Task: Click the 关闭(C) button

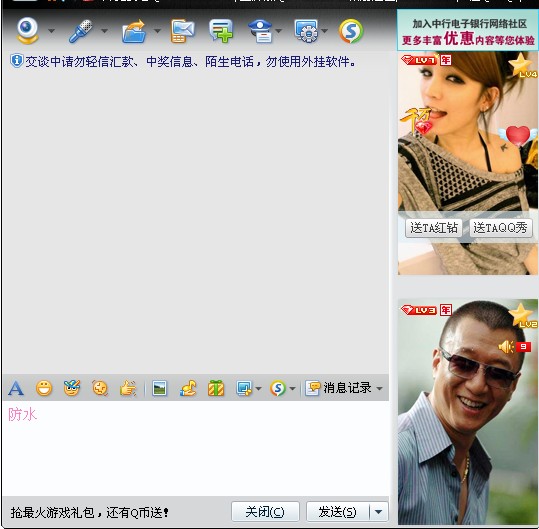Action: (265, 512)
